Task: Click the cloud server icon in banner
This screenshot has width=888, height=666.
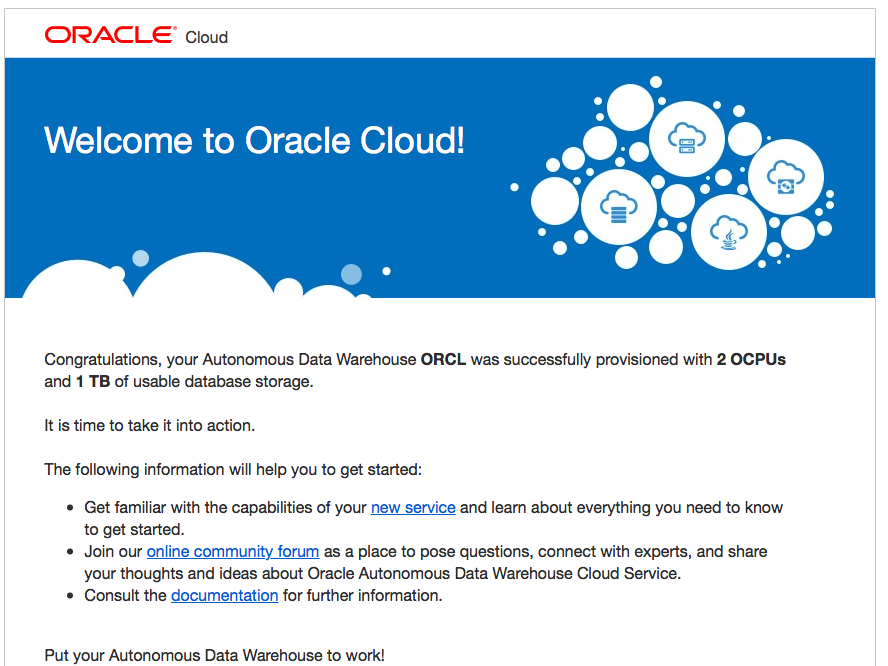Action: pos(686,138)
